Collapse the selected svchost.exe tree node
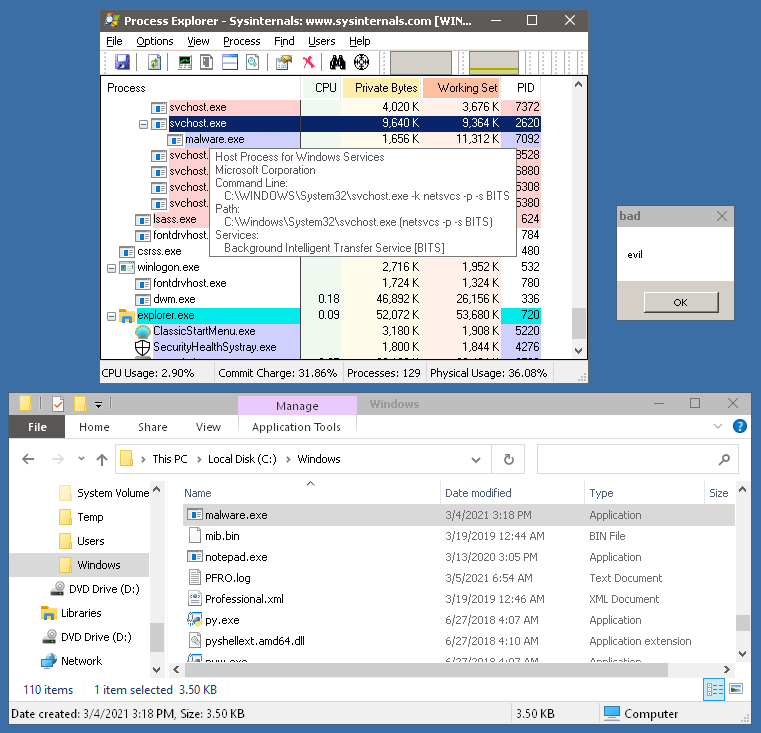This screenshot has width=761, height=733. [x=143, y=124]
